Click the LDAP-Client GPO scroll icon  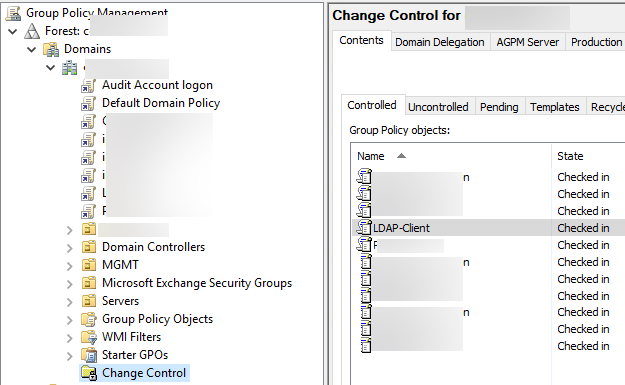point(364,228)
